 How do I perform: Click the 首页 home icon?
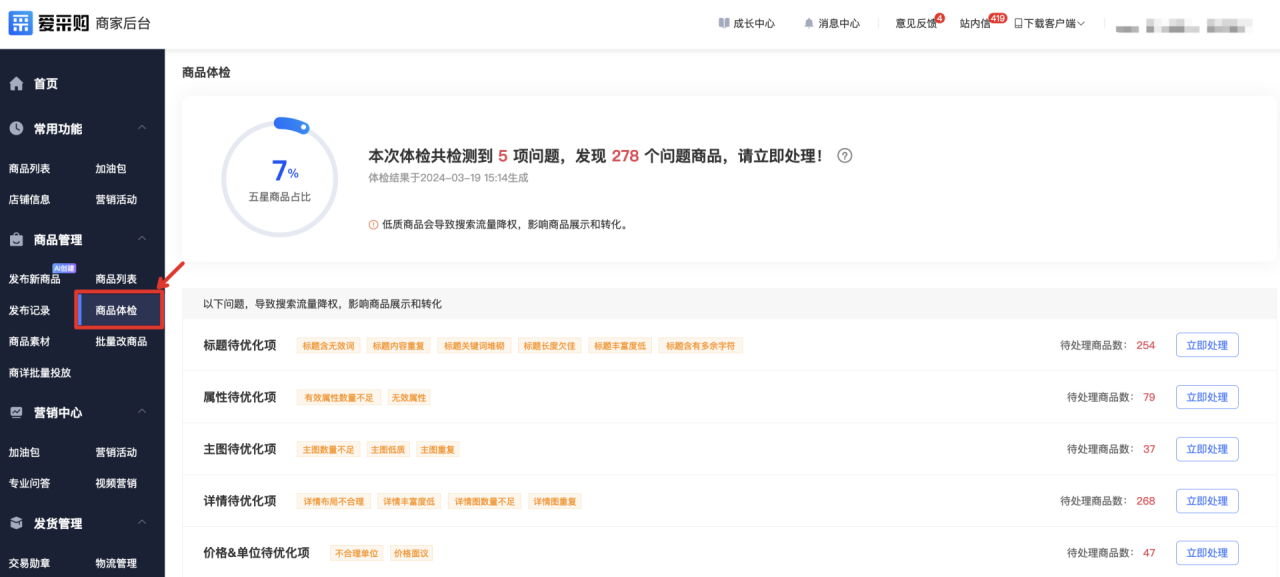pos(16,84)
